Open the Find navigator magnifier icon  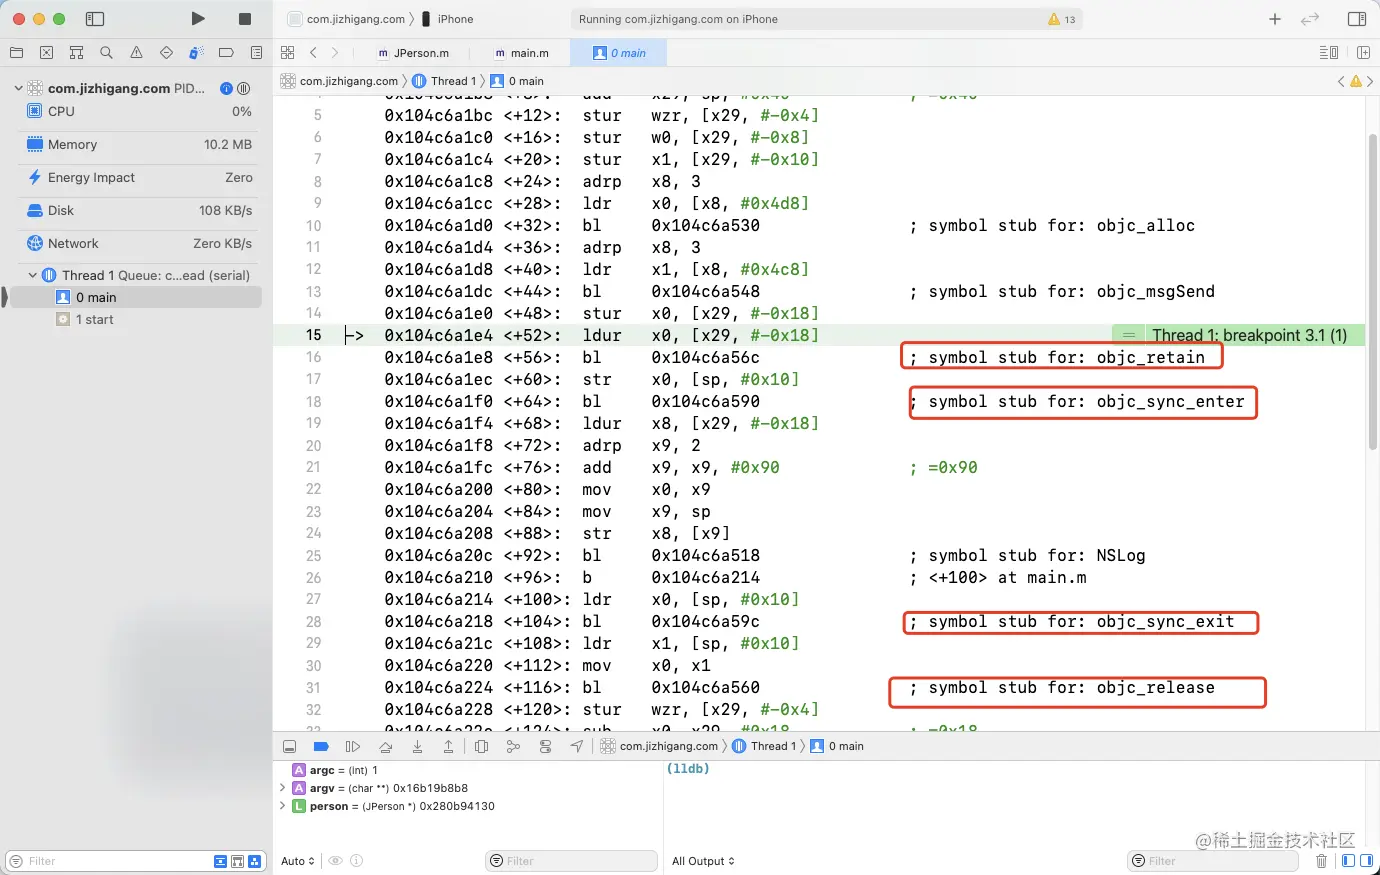pos(106,53)
